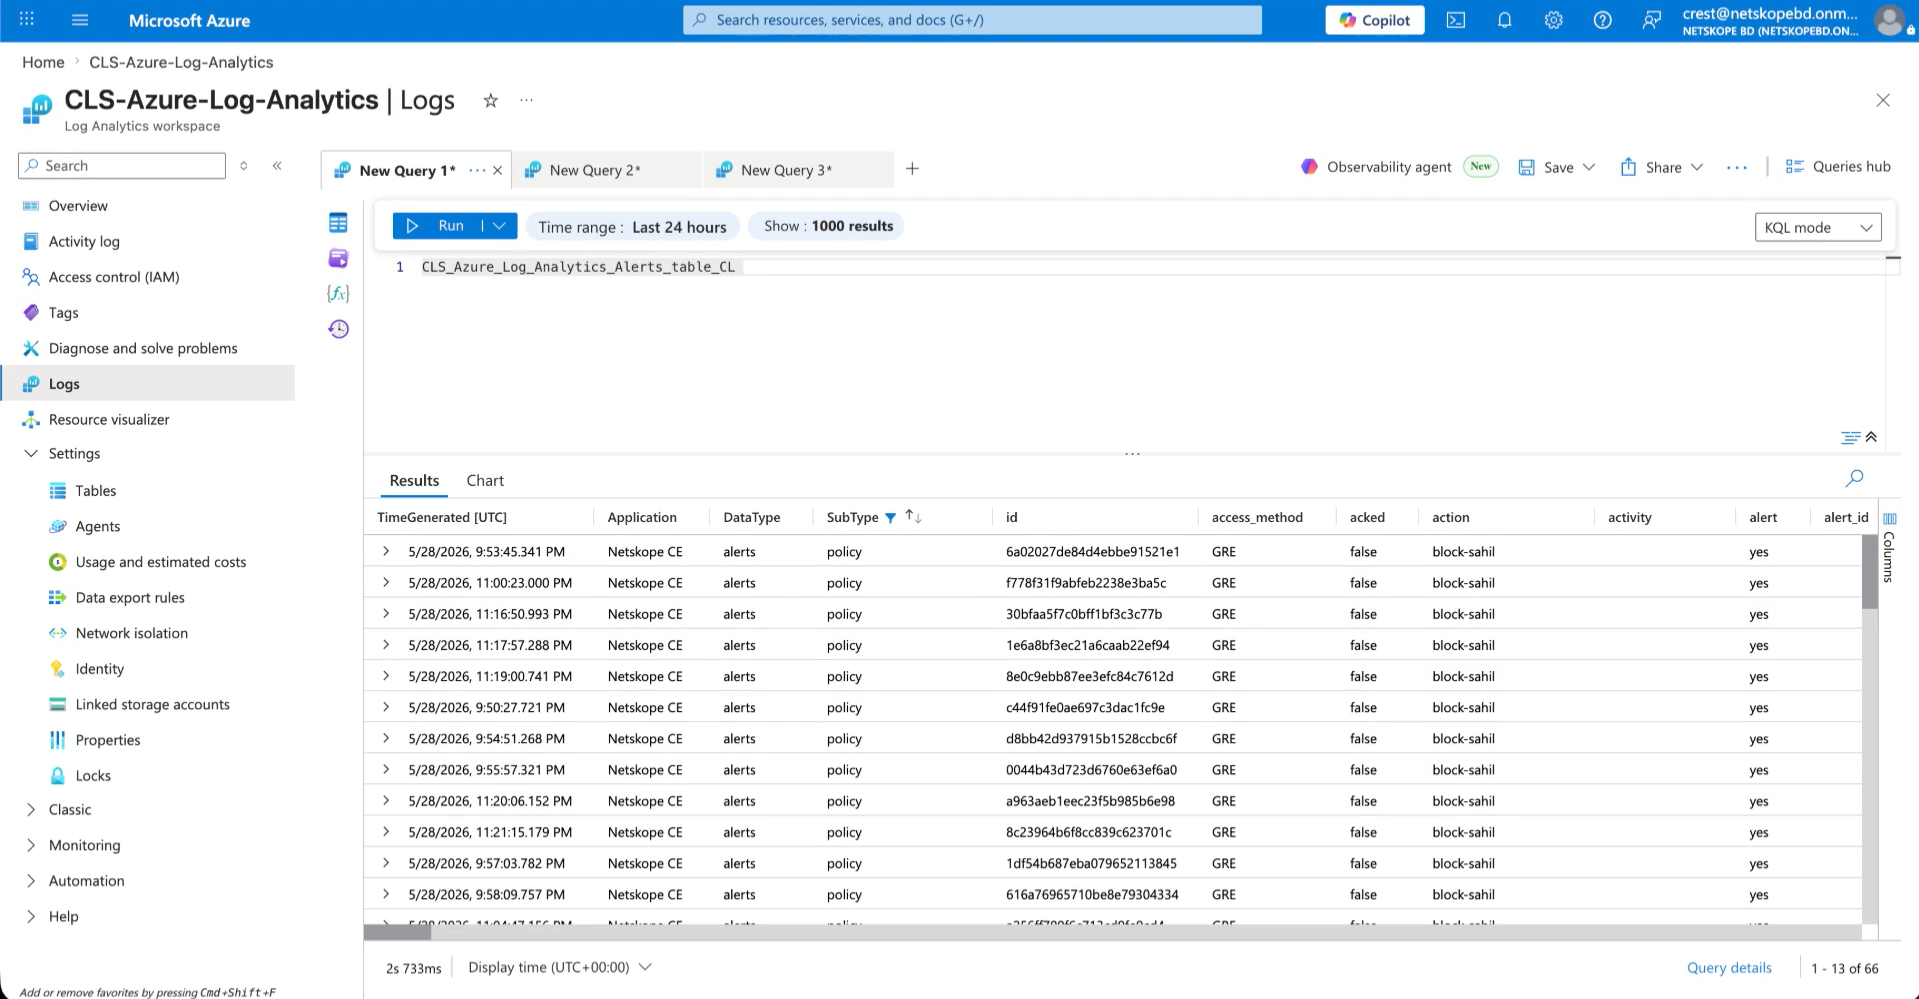The image size is (1919, 999).
Task: Click the left menu Search field
Action: tap(122, 166)
